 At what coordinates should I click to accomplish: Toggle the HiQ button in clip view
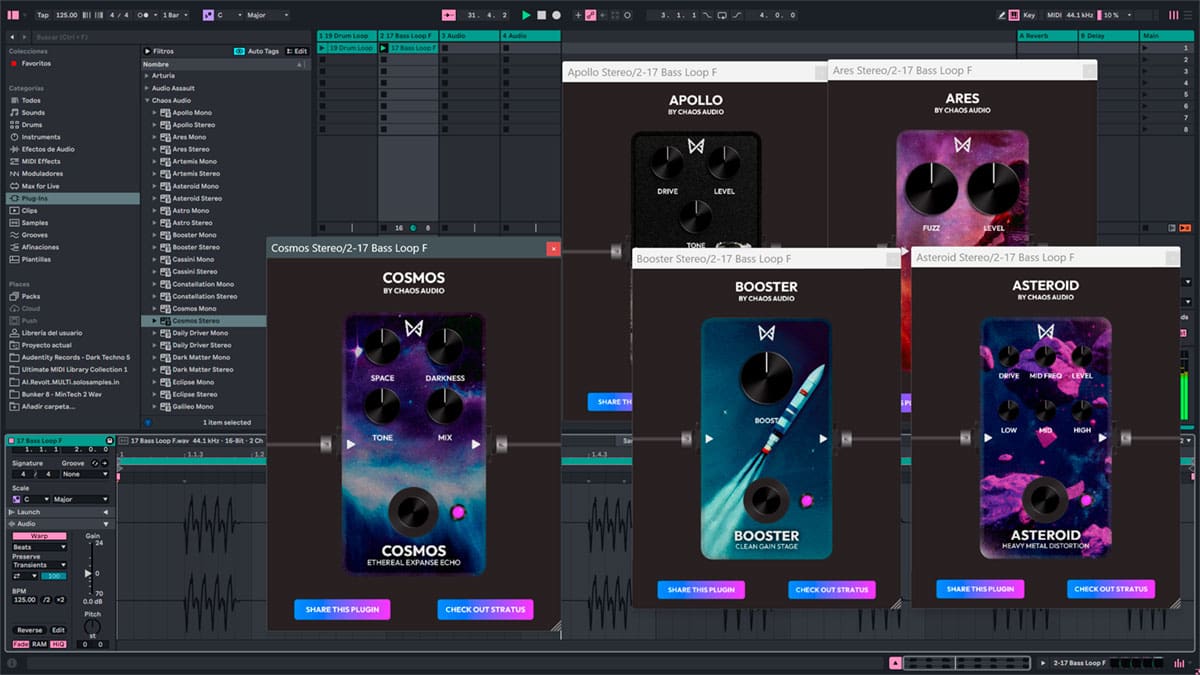pyautogui.click(x=58, y=644)
